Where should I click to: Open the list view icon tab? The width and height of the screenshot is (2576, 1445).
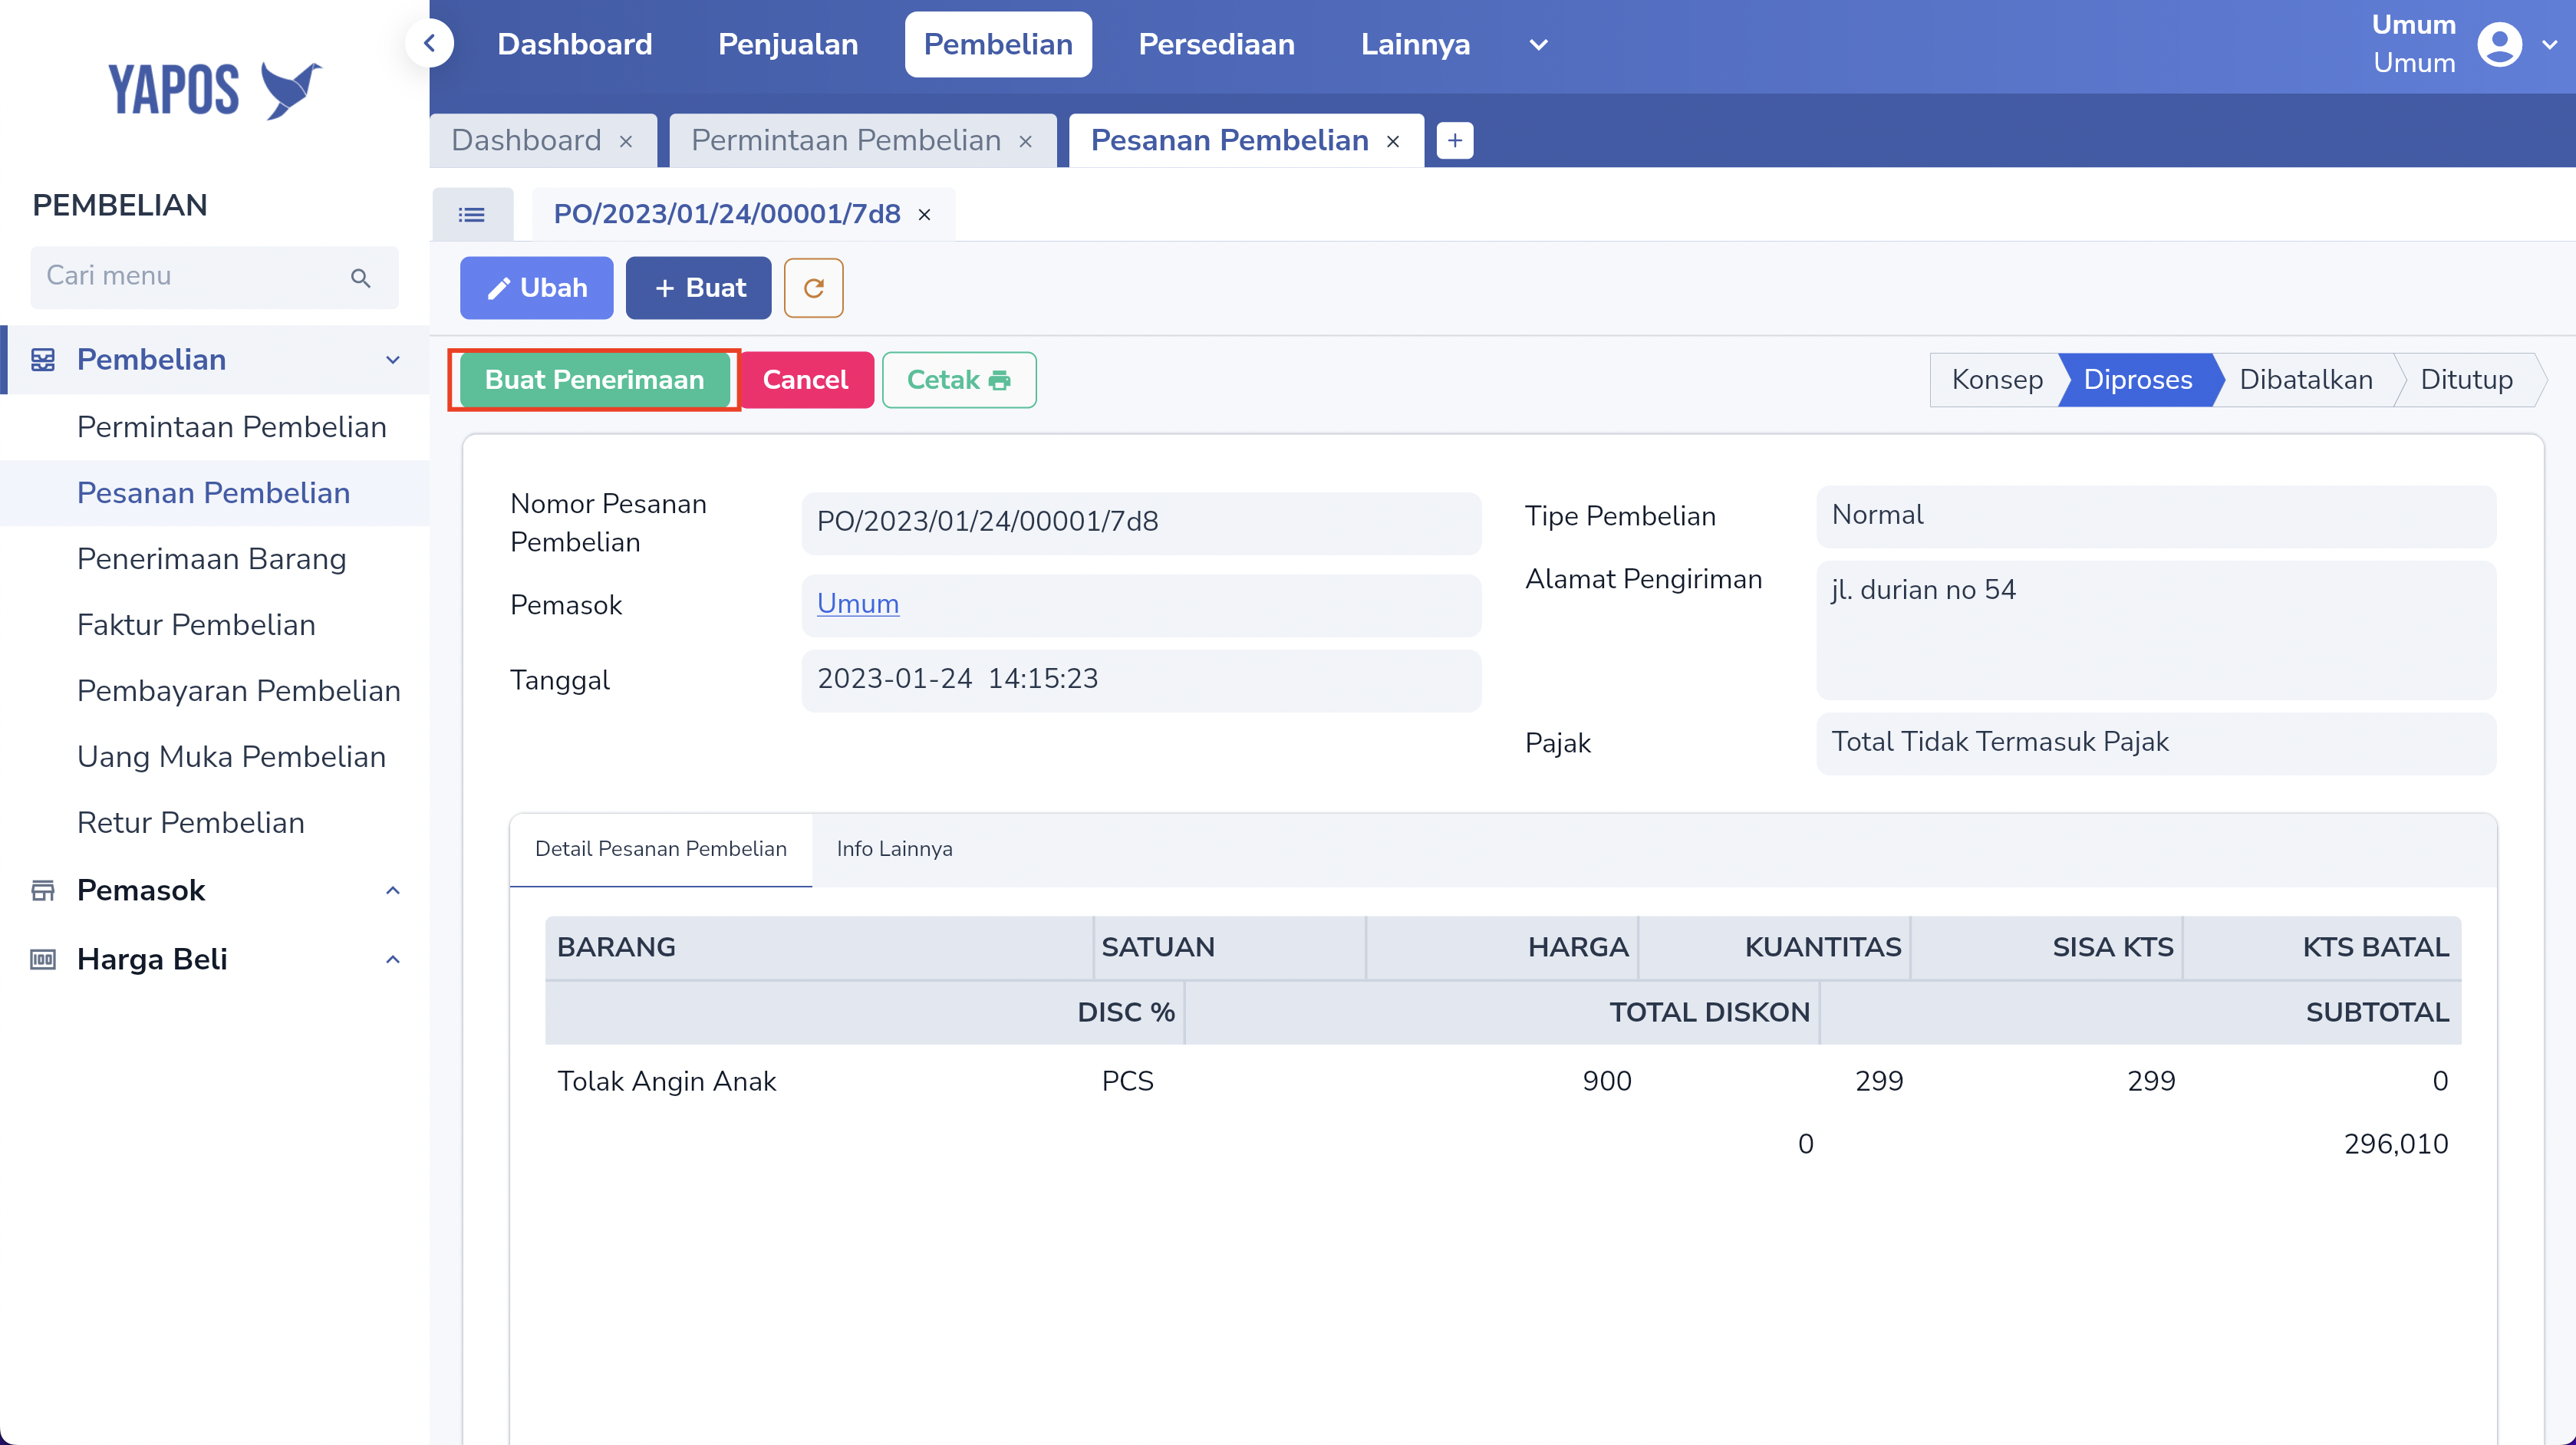[x=472, y=214]
